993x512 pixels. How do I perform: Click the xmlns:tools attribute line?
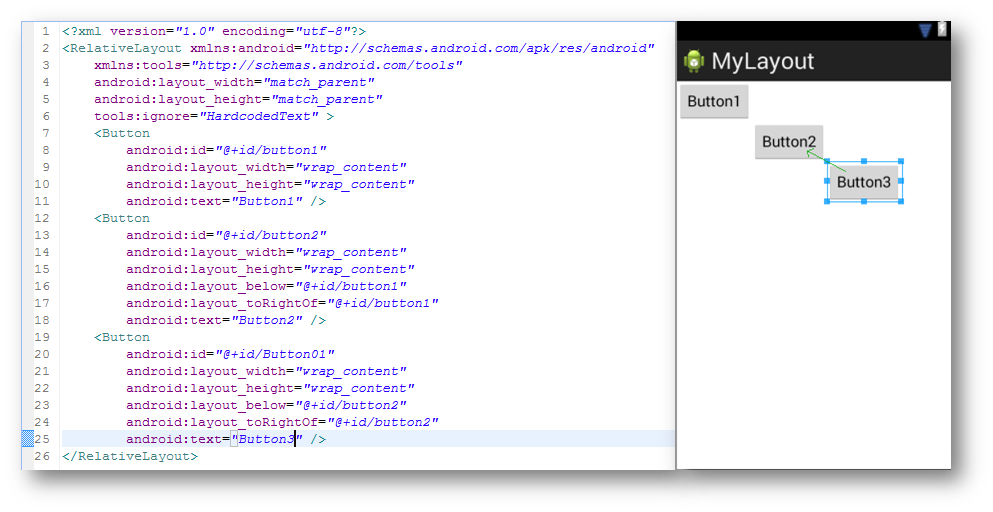pyautogui.click(x=278, y=65)
